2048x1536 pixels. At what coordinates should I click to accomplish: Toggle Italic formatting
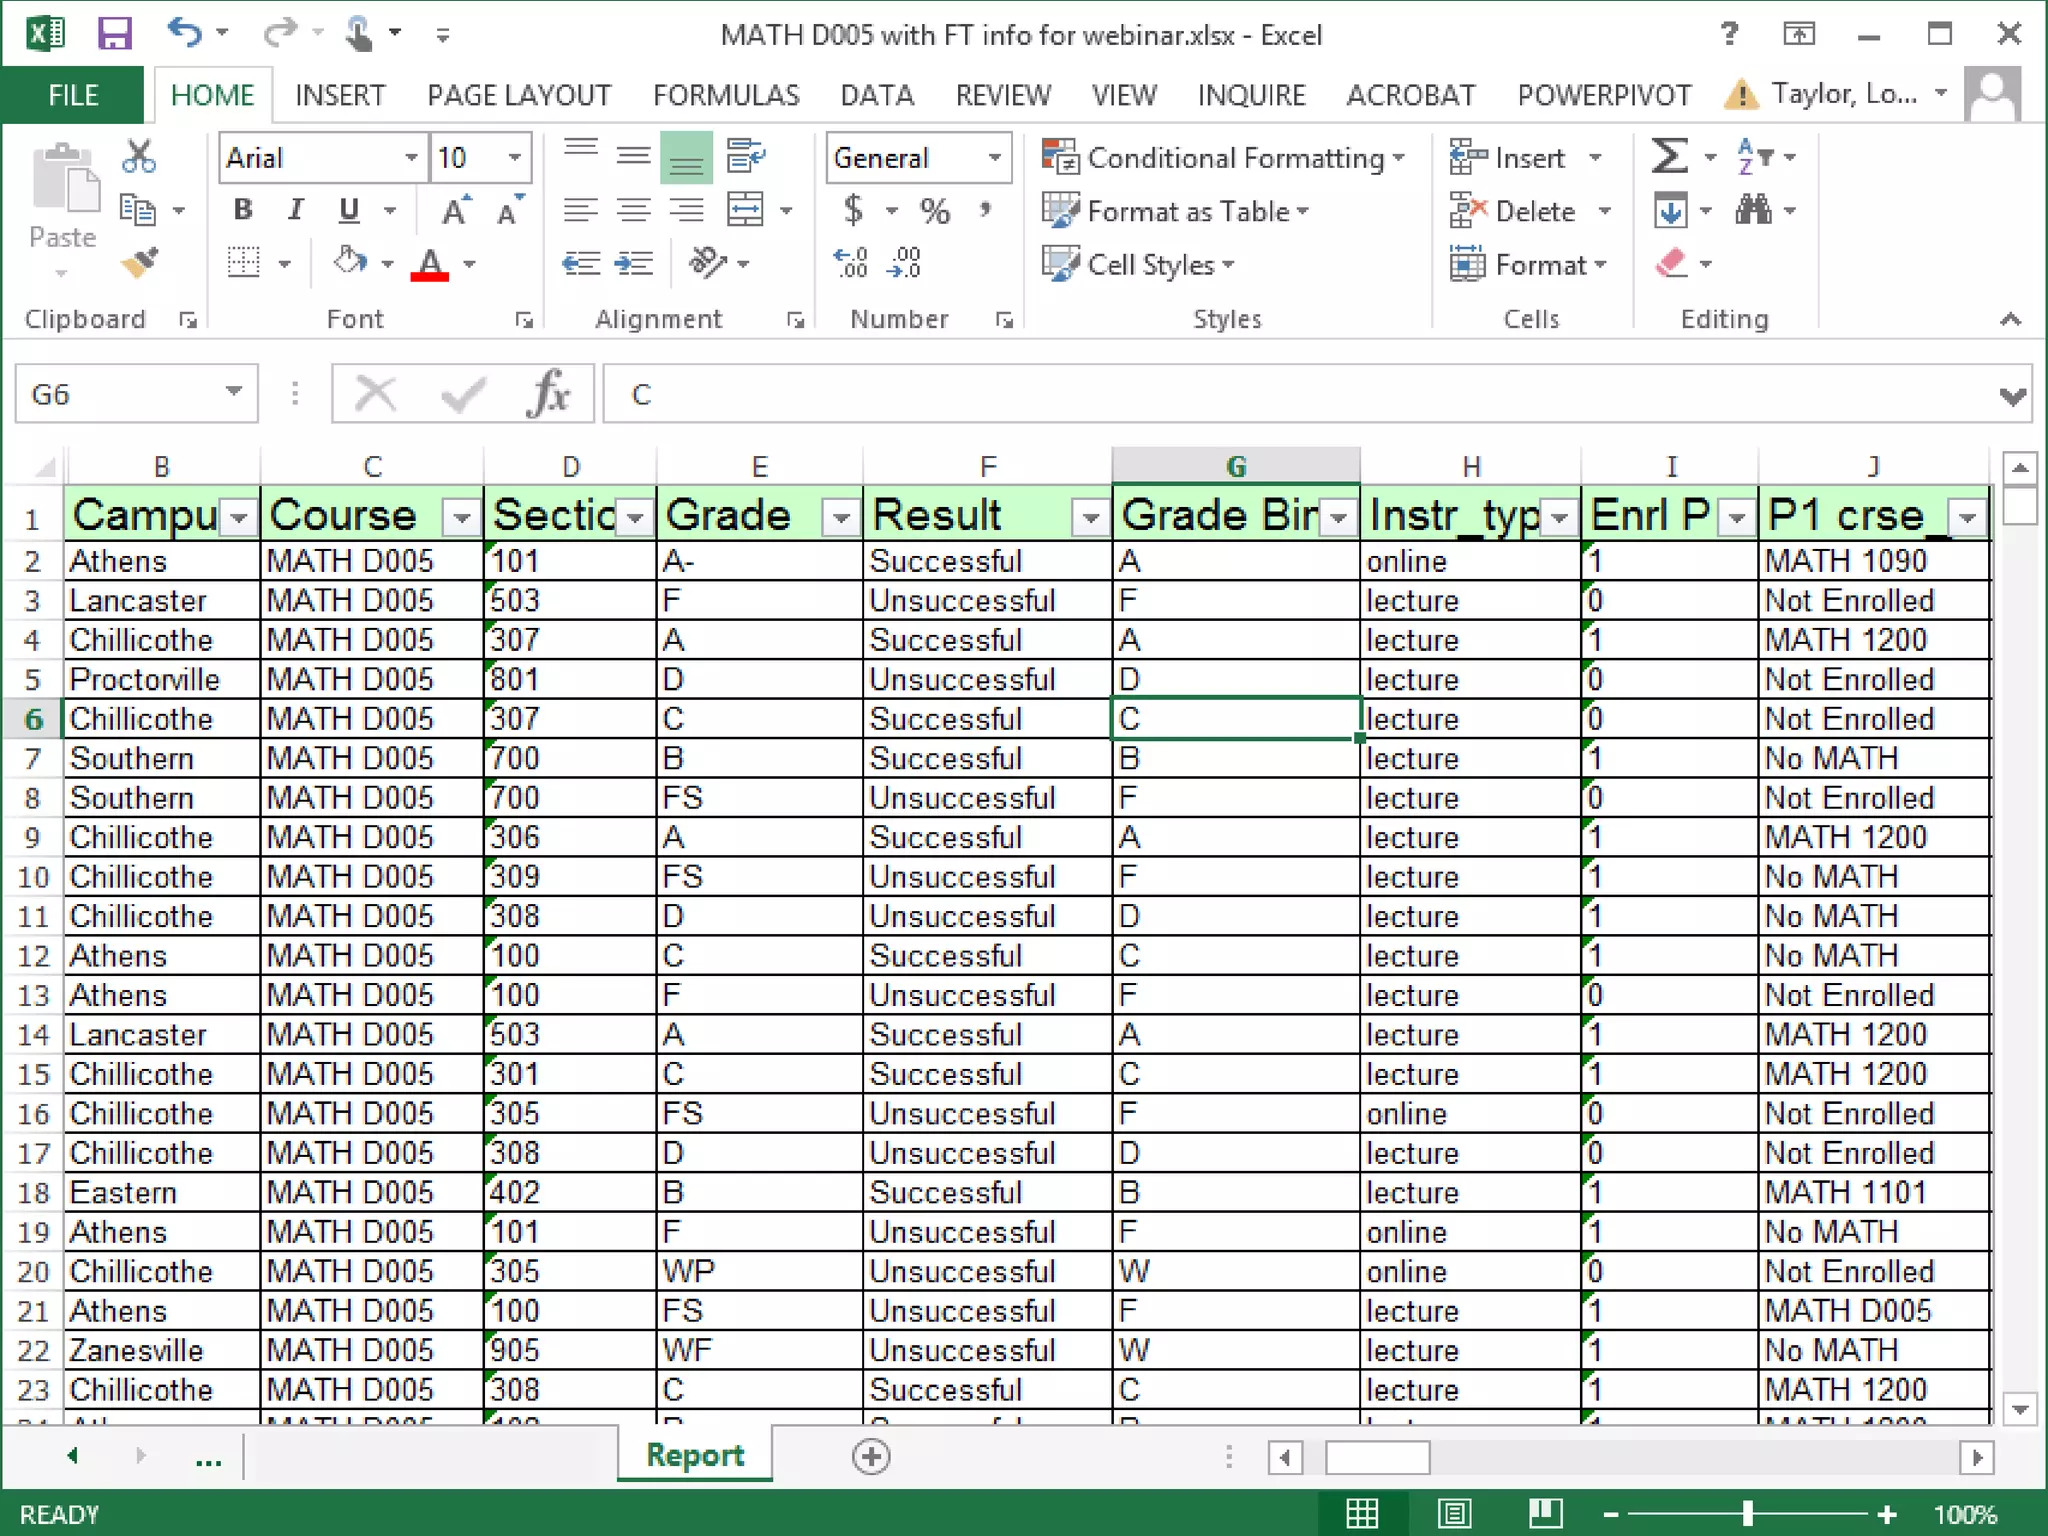point(295,210)
